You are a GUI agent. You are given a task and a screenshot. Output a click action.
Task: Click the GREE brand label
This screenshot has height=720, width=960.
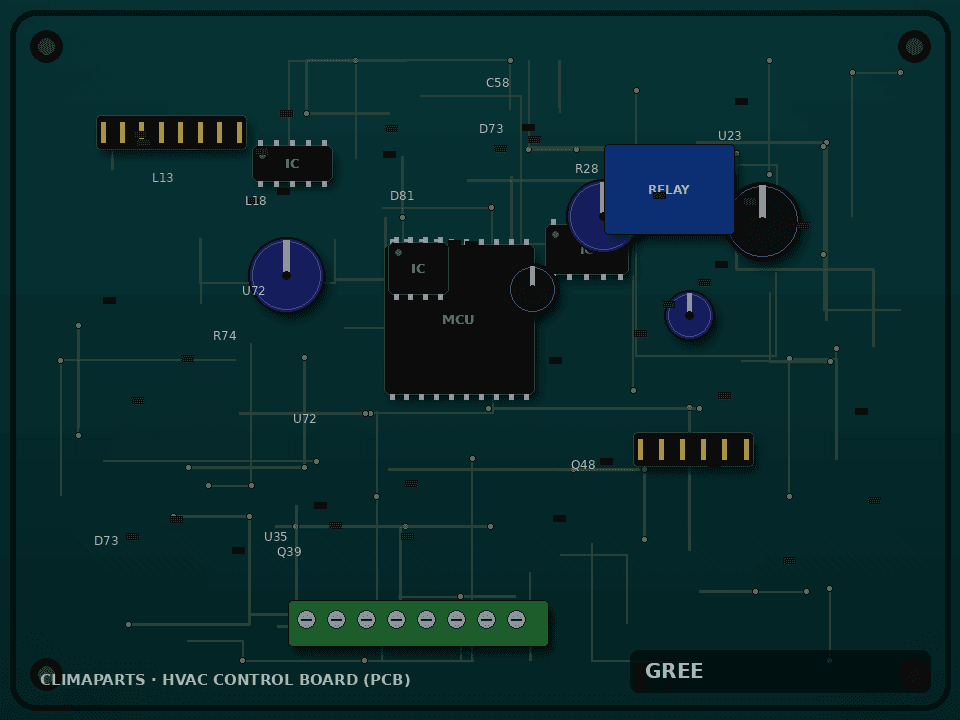tap(674, 671)
